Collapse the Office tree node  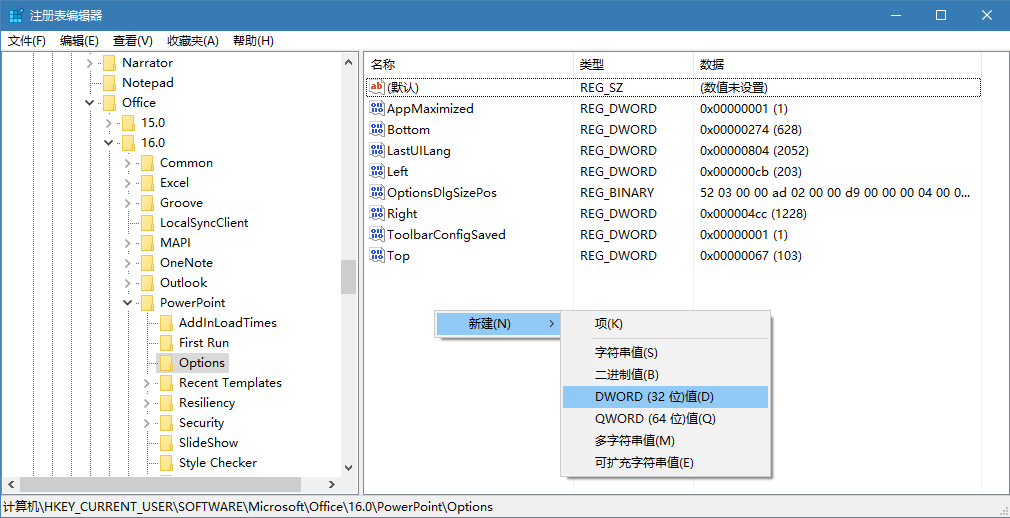[90, 102]
